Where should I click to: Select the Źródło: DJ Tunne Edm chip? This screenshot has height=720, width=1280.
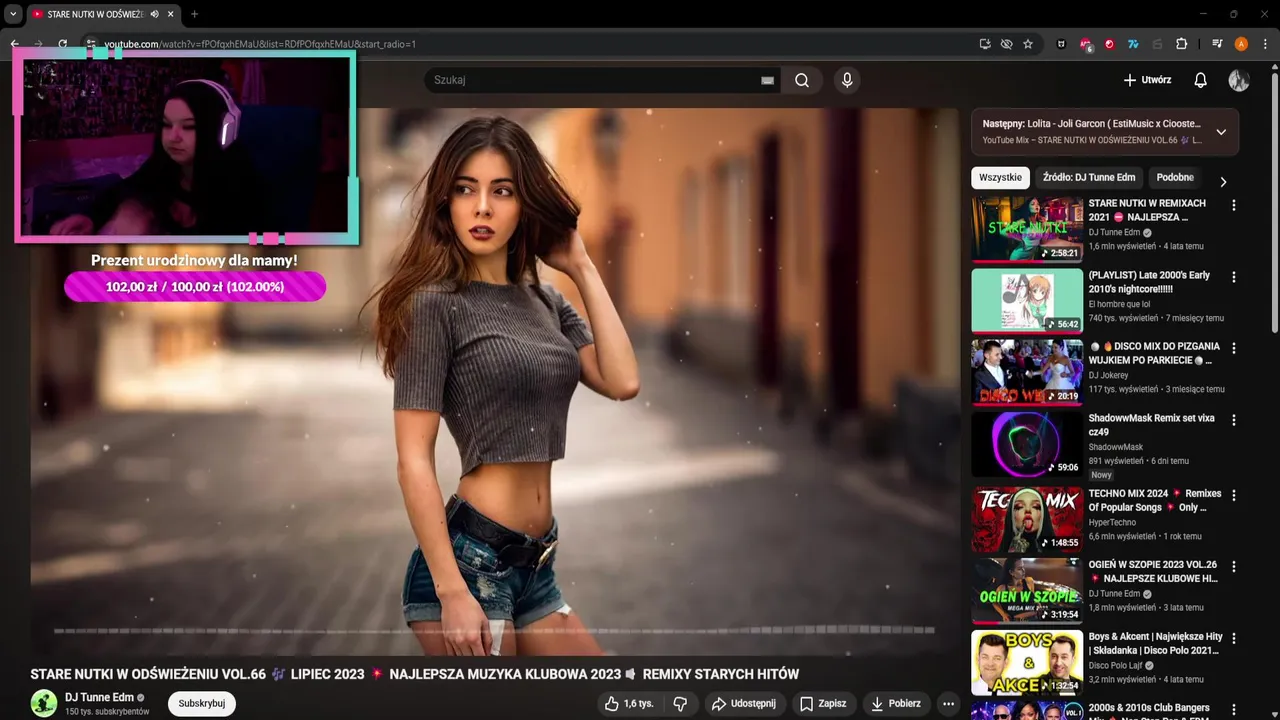[1089, 177]
